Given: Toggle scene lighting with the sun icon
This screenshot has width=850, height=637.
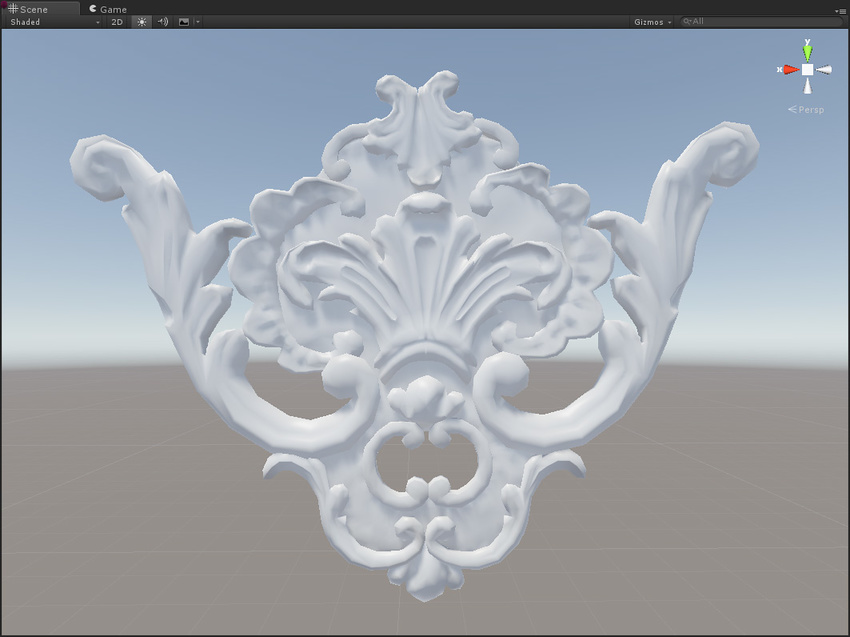Looking at the screenshot, I should [x=142, y=21].
